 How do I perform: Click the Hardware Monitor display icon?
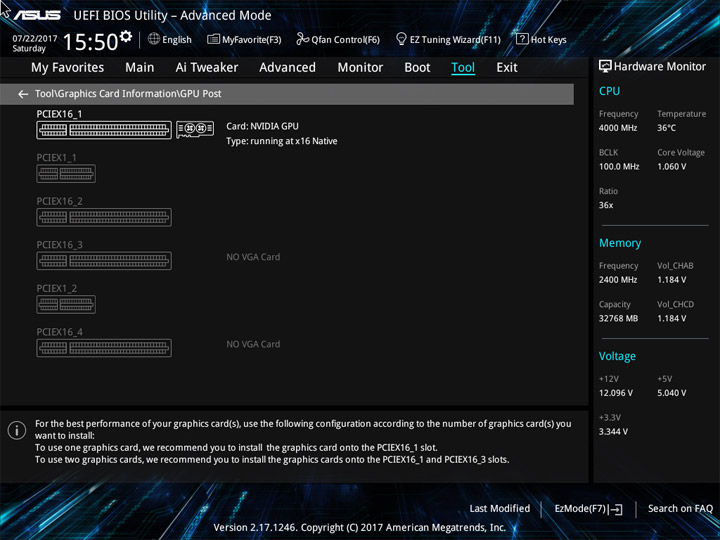[x=605, y=67]
